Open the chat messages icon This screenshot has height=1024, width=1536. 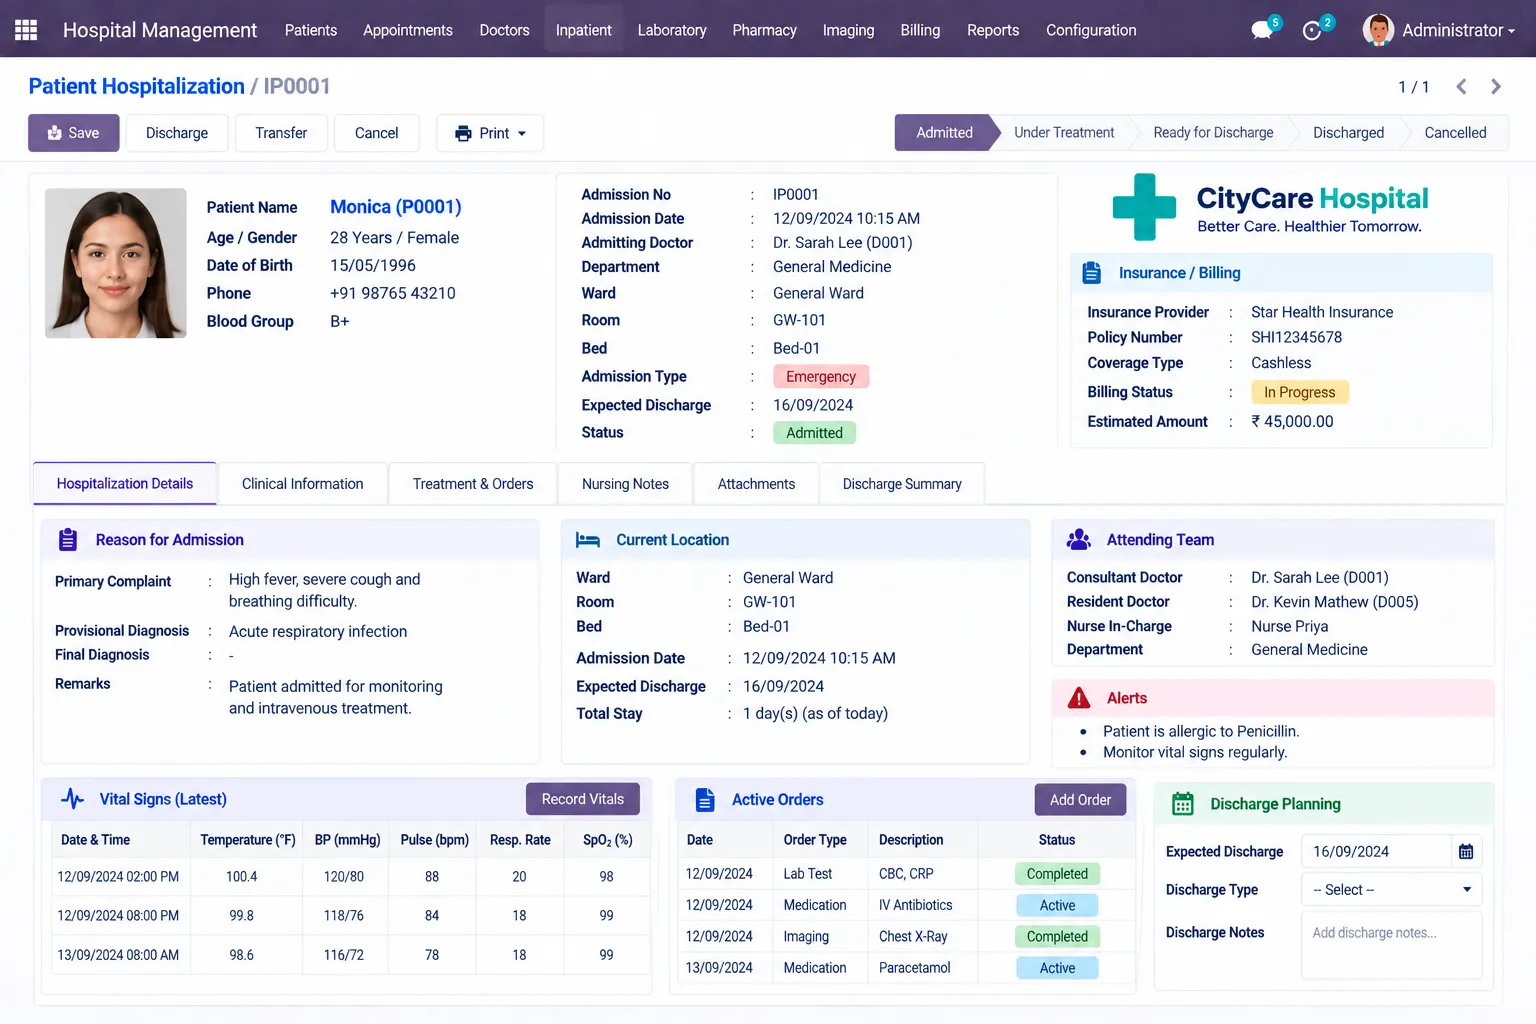(1263, 30)
